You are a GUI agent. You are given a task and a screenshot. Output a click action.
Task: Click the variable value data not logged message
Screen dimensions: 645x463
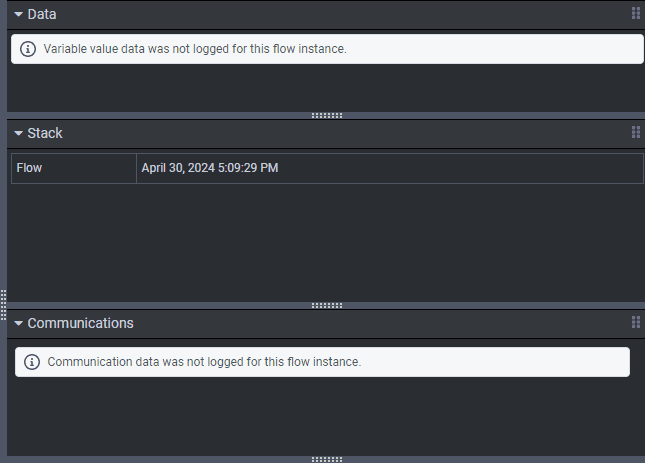pos(195,49)
